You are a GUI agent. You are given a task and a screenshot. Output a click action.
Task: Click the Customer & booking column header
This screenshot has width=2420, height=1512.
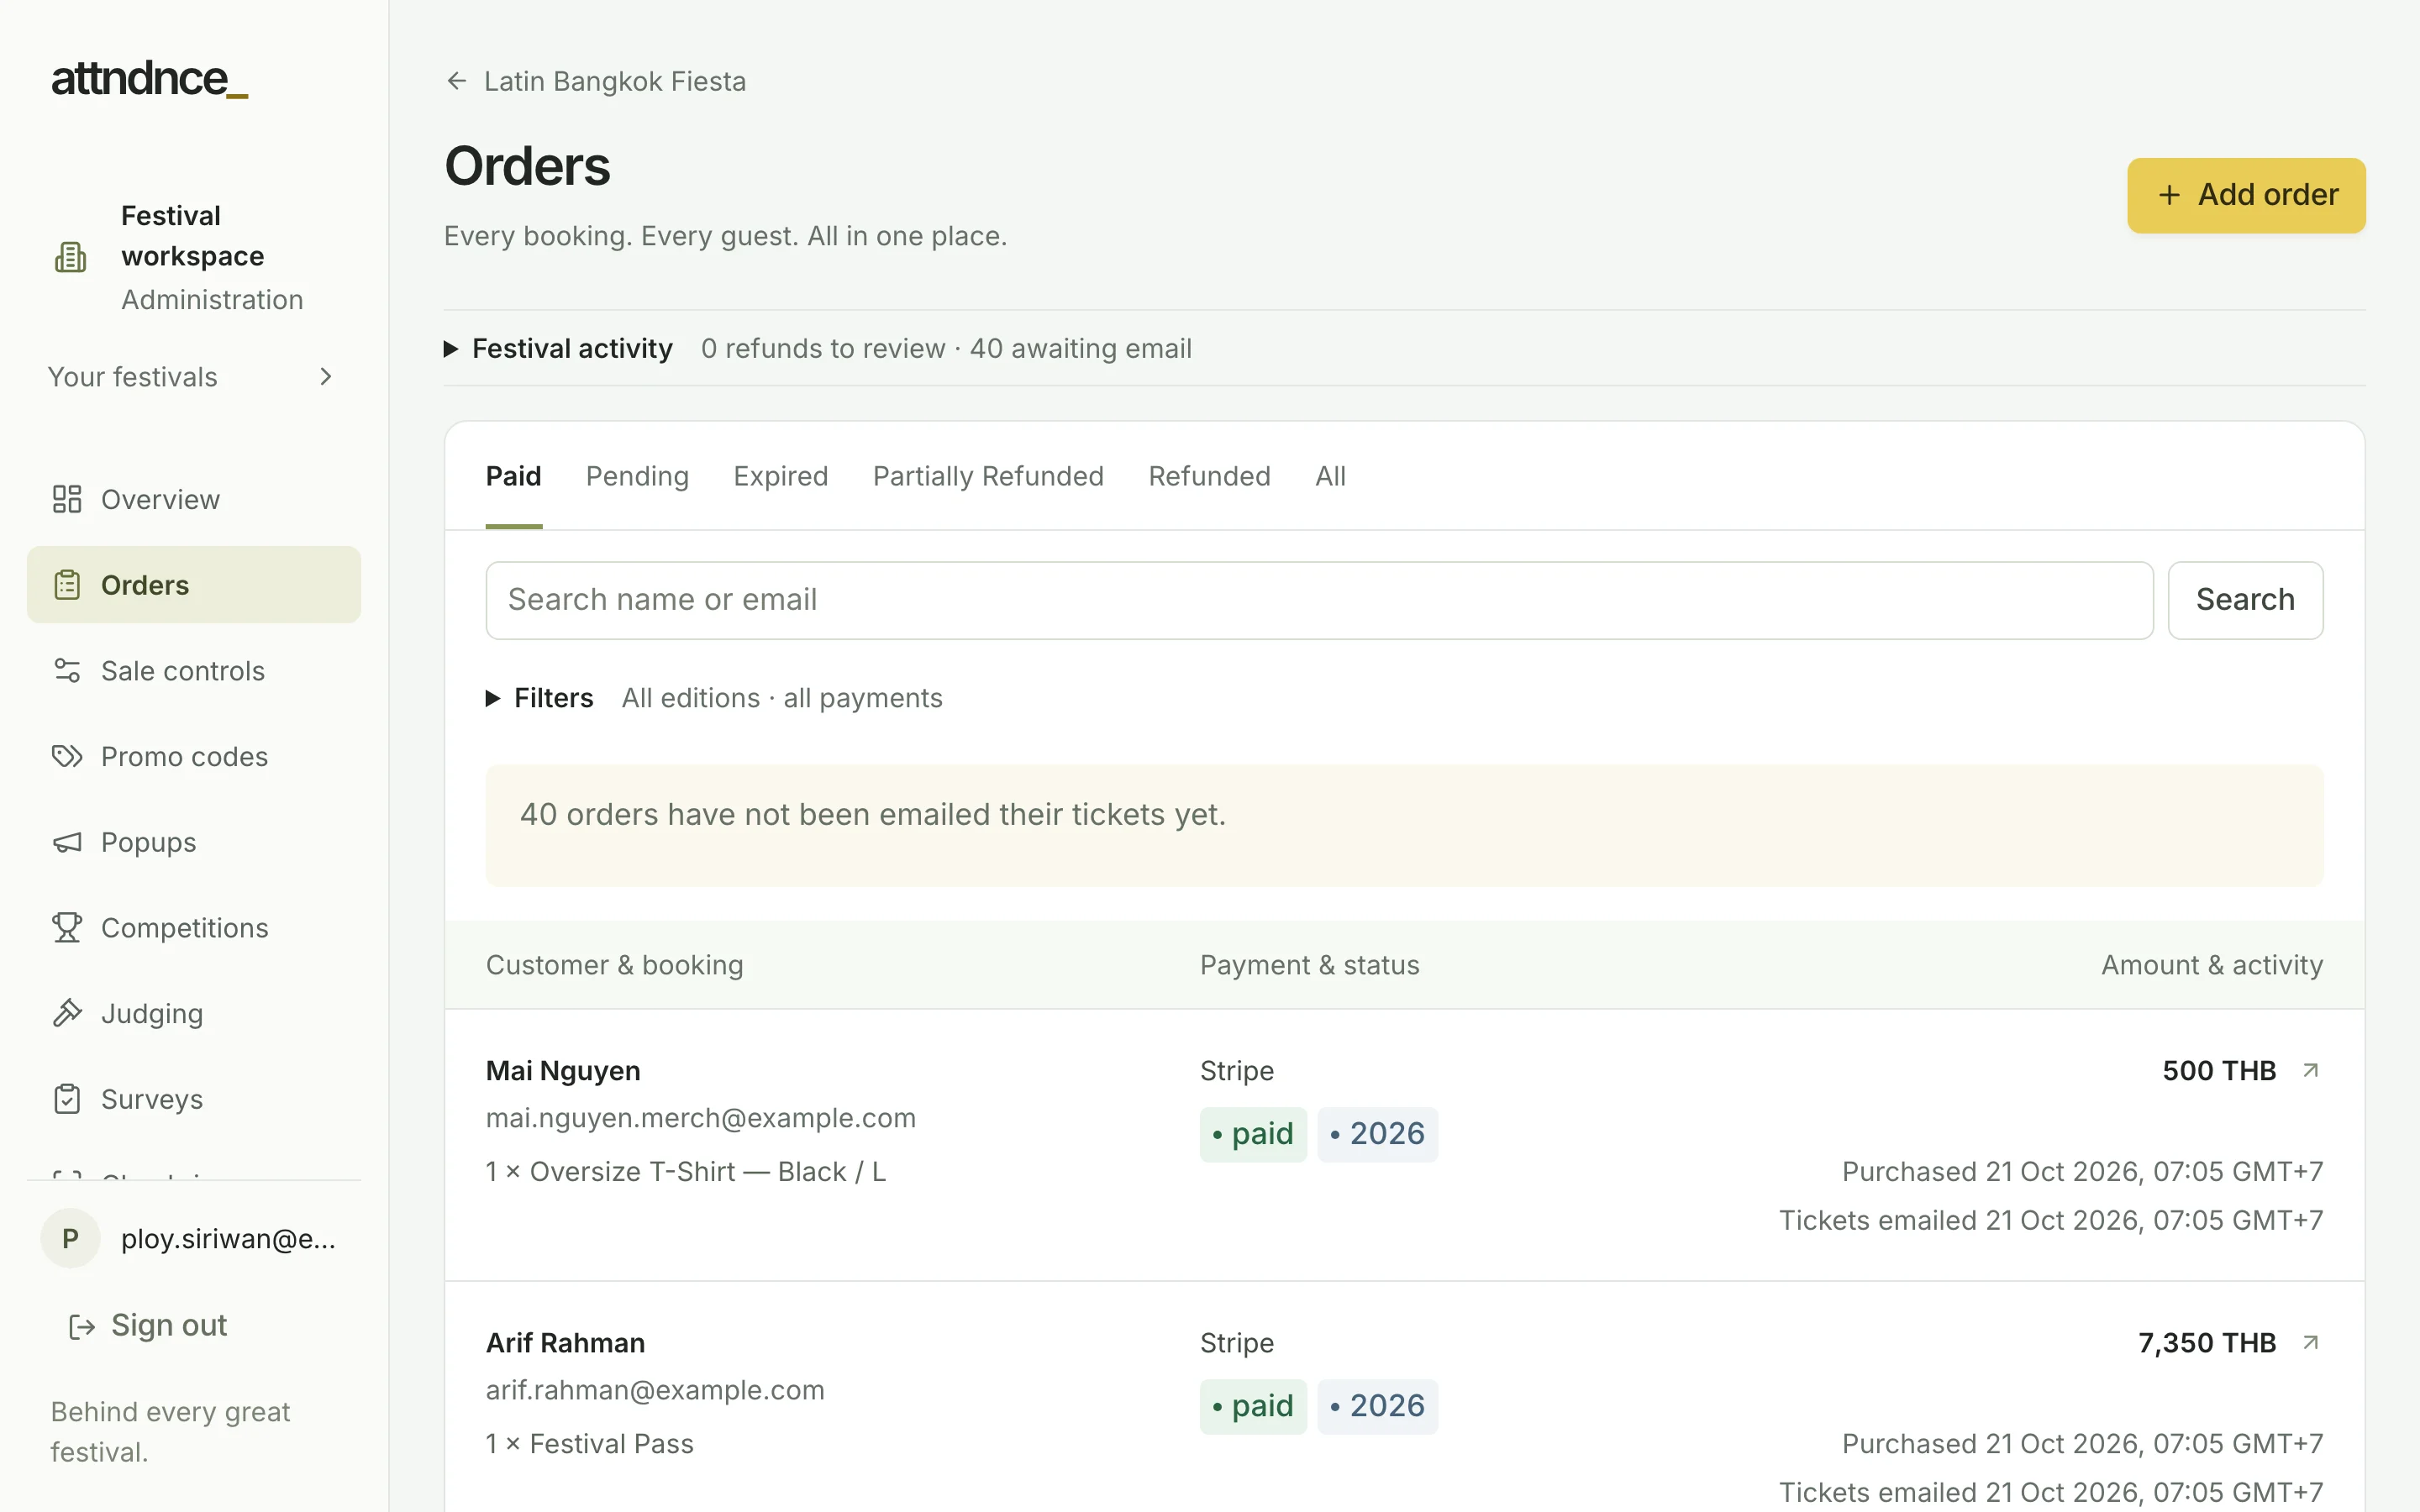(614, 965)
